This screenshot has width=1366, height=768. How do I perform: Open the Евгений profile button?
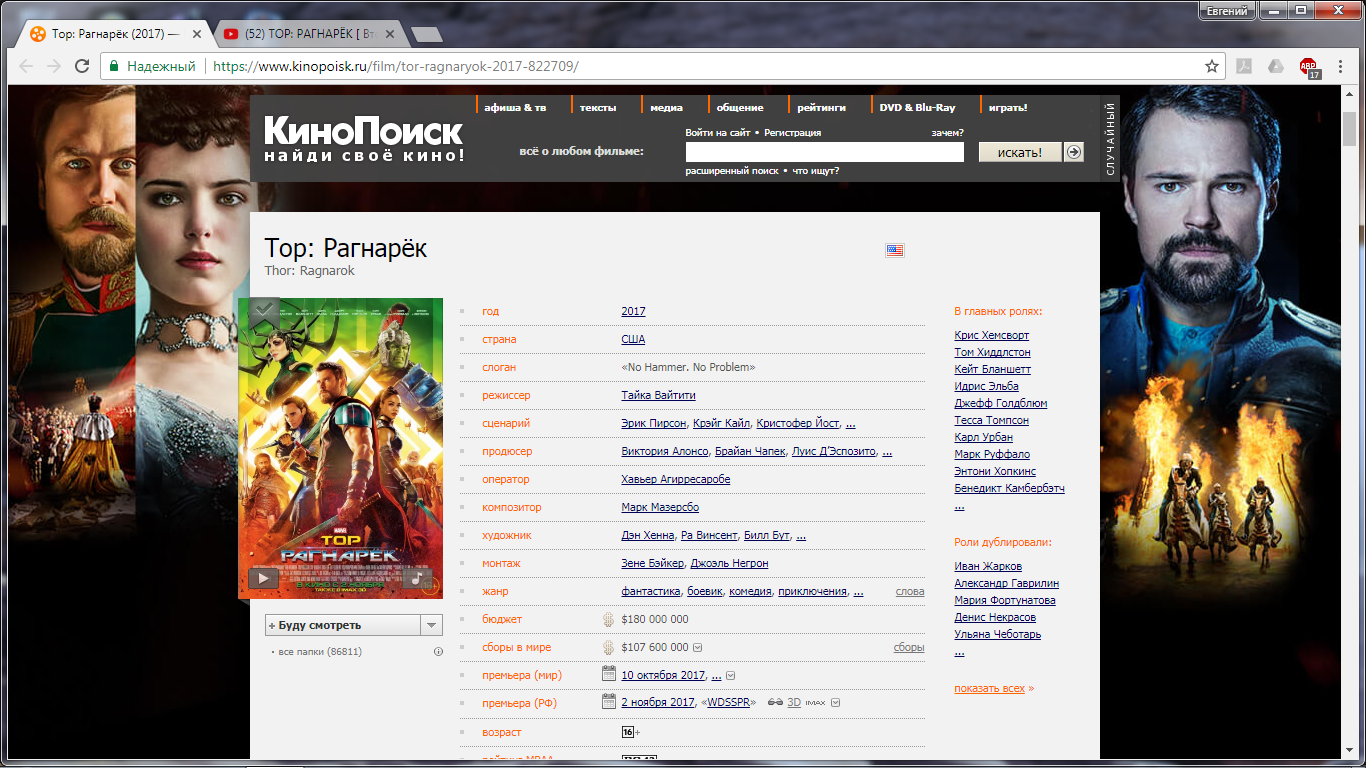coord(1227,11)
